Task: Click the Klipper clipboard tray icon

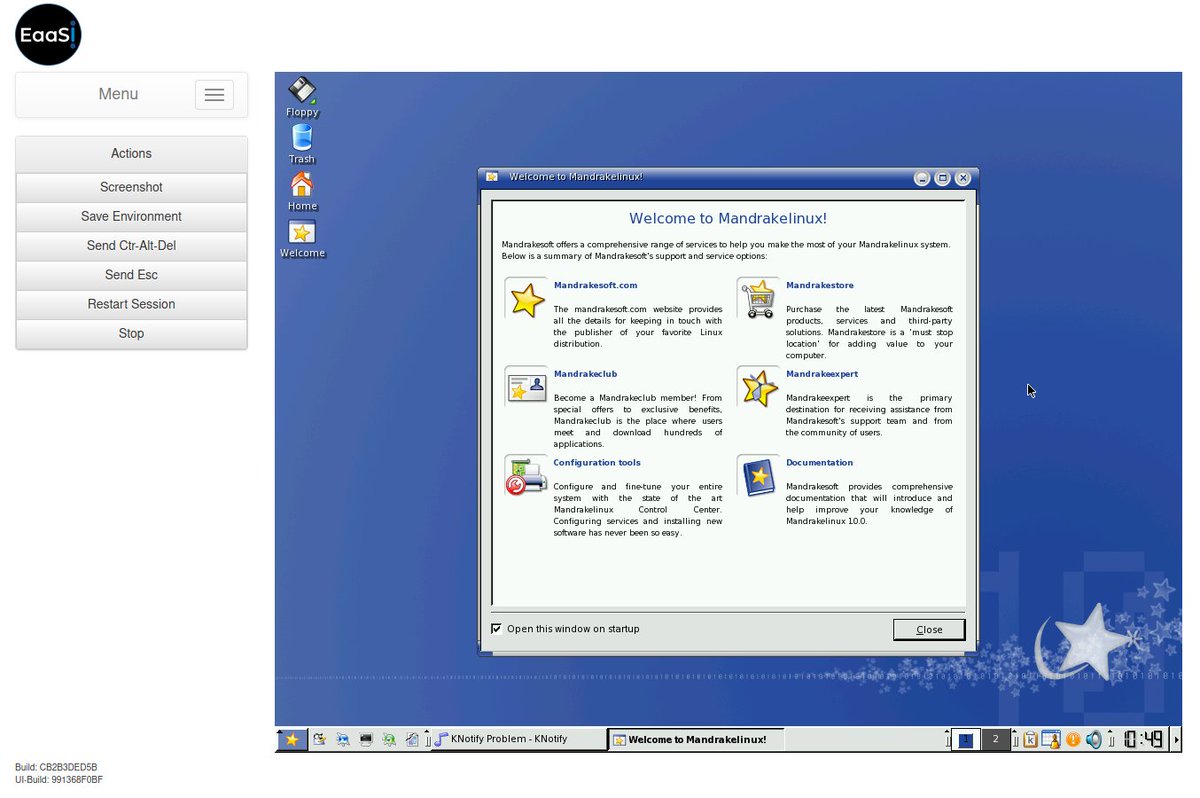Action: tap(1030, 740)
